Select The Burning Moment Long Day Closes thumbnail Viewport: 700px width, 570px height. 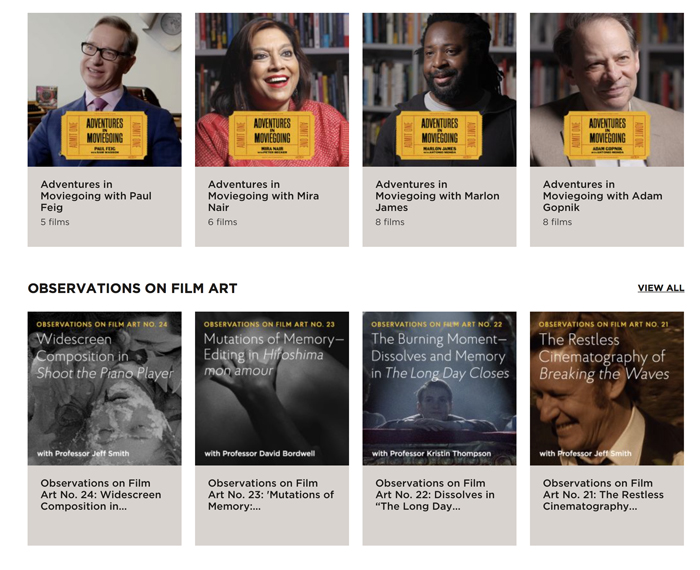point(439,388)
